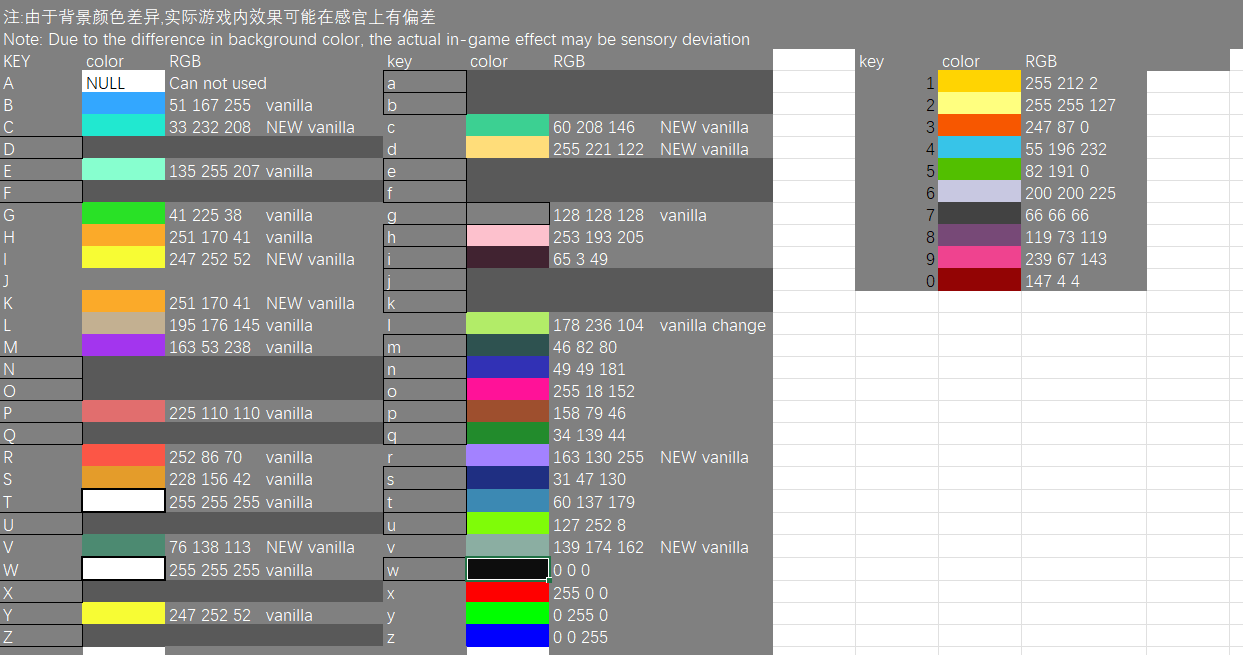This screenshot has width=1243, height=655.
Task: Click the RGB cell reading 178 236 104
Action: pyautogui.click(x=598, y=325)
